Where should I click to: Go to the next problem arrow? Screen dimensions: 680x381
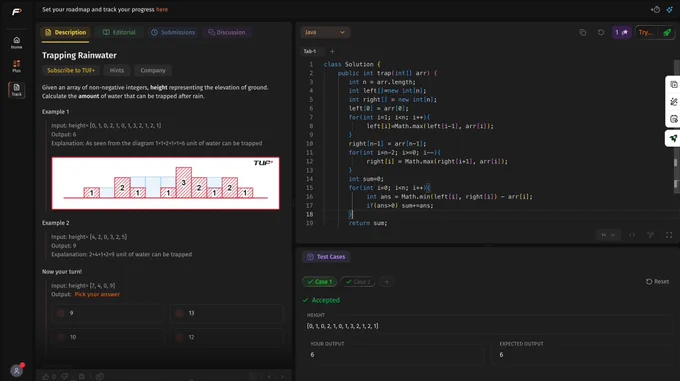point(282,377)
